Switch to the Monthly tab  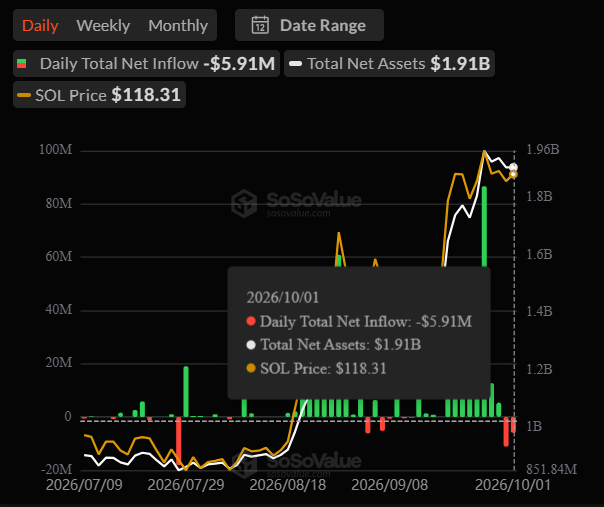178,26
